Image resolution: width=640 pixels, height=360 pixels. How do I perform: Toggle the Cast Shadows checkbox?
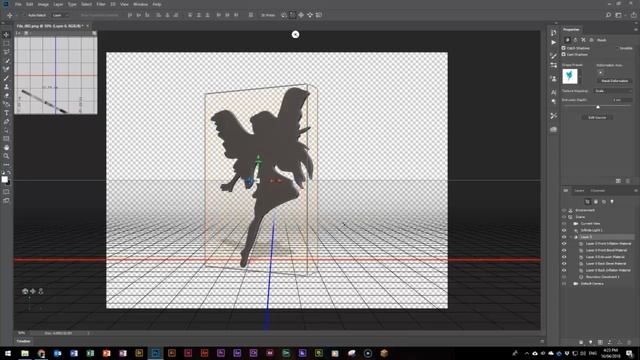tap(564, 54)
